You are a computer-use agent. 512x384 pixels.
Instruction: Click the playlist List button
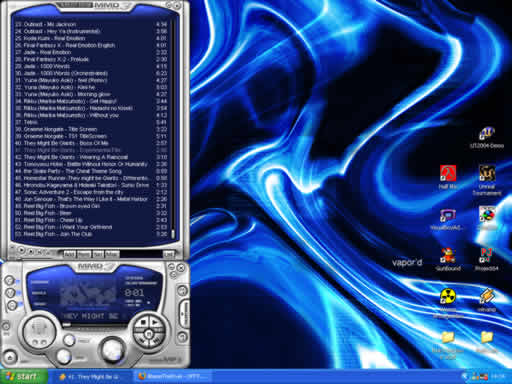(x=169, y=254)
